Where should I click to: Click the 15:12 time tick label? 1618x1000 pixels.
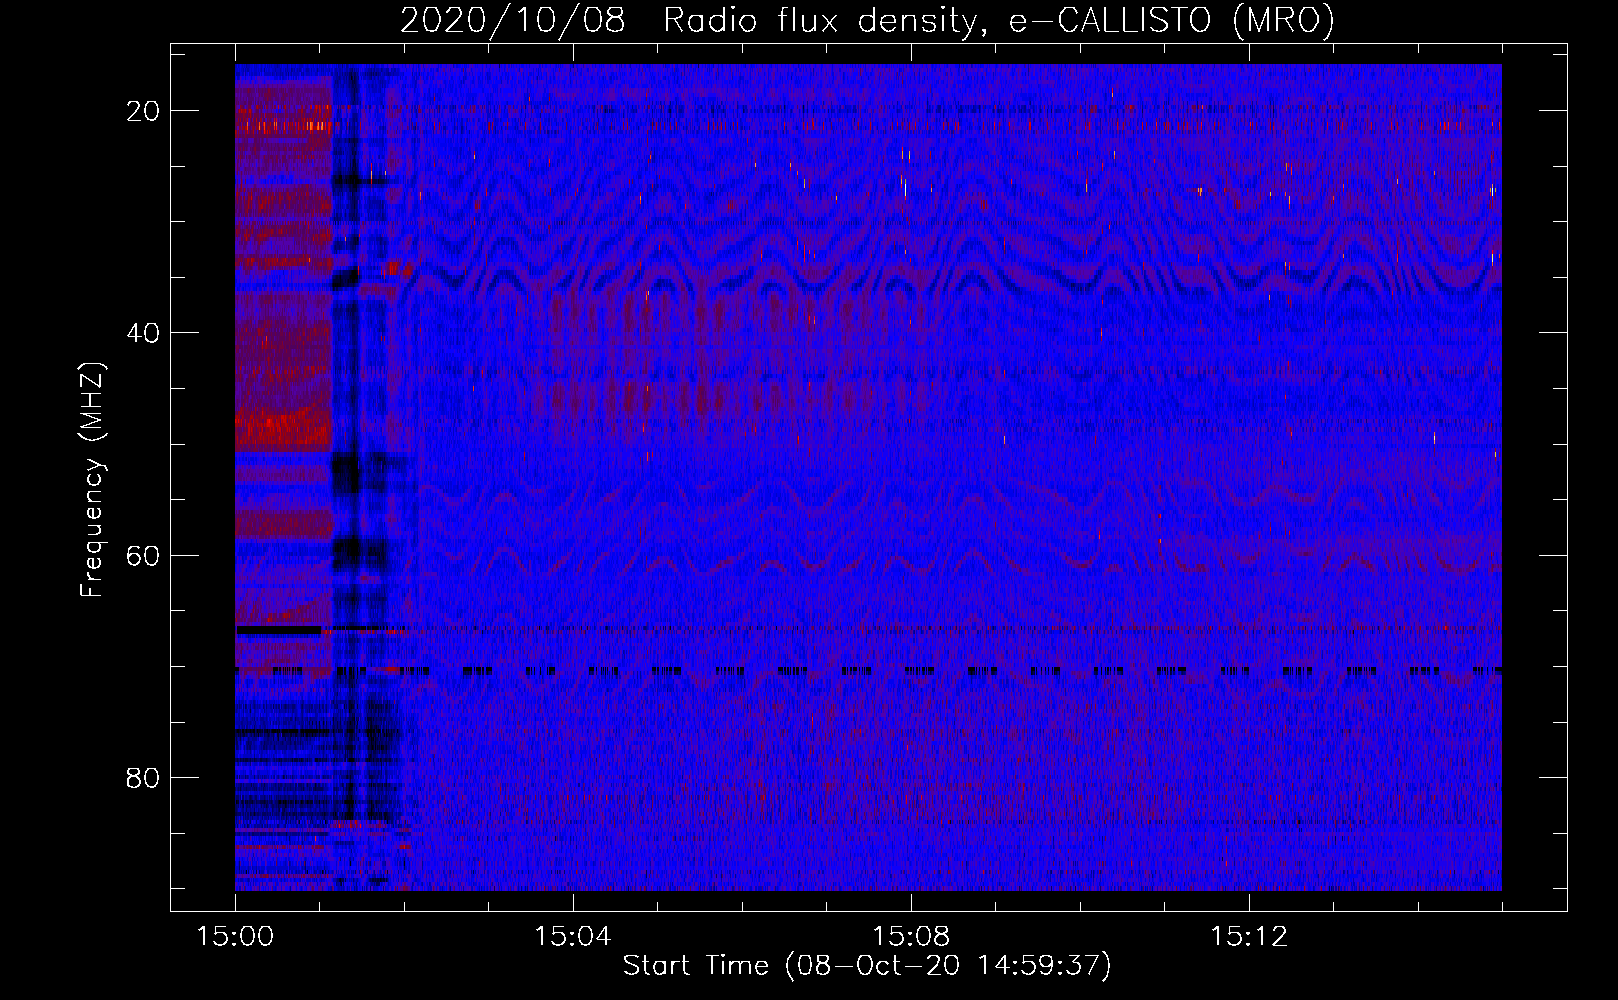click(1249, 937)
